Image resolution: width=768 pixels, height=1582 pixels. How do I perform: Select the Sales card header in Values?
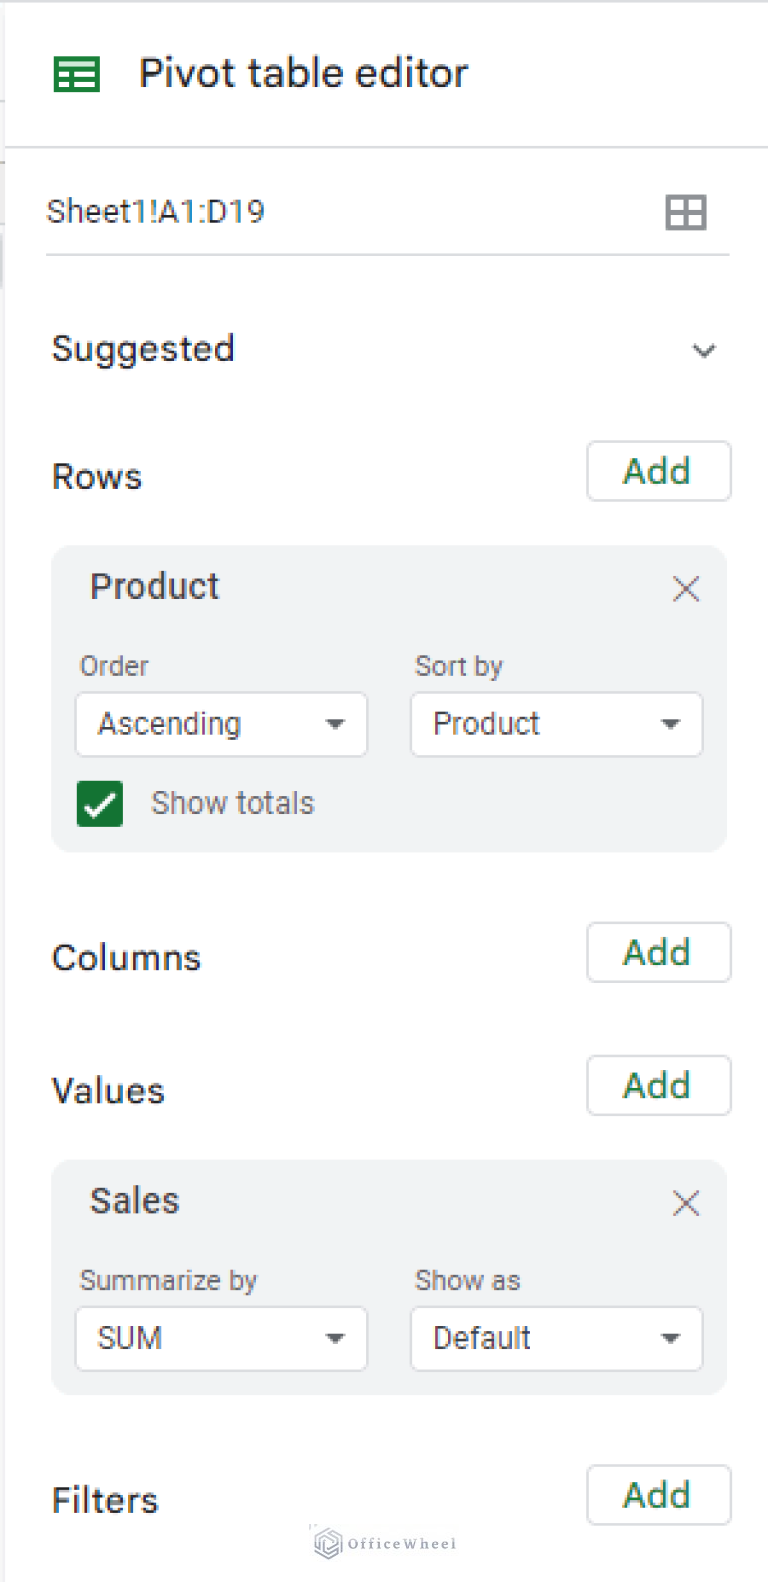click(x=134, y=1201)
